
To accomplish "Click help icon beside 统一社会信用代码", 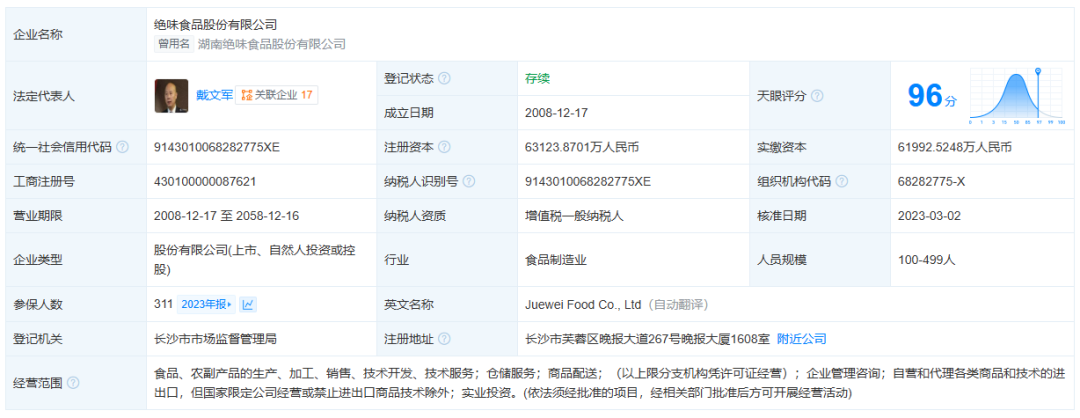I will (x=123, y=147).
